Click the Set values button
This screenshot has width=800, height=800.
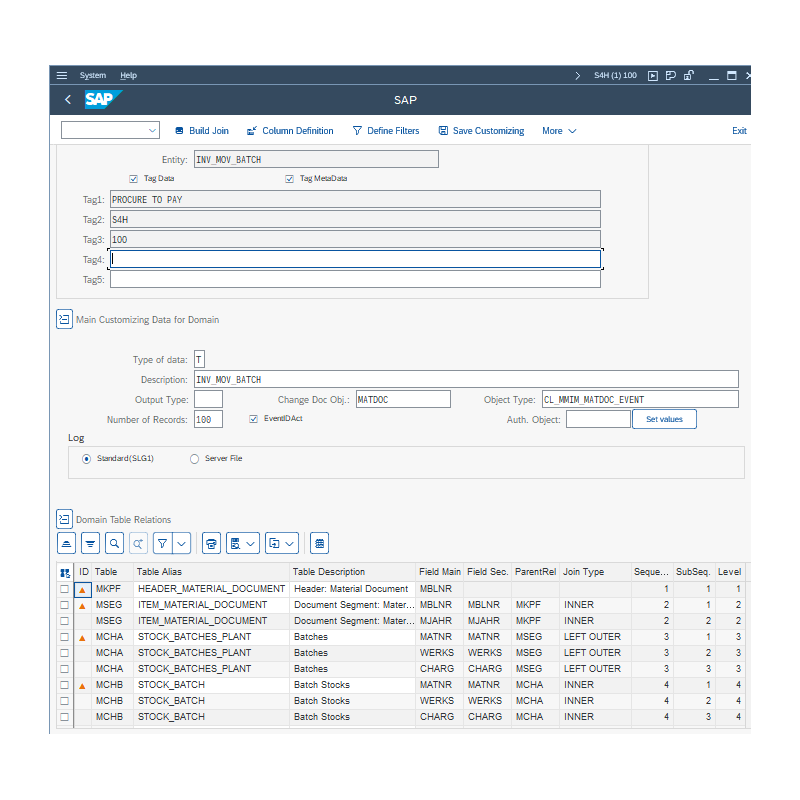[664, 419]
